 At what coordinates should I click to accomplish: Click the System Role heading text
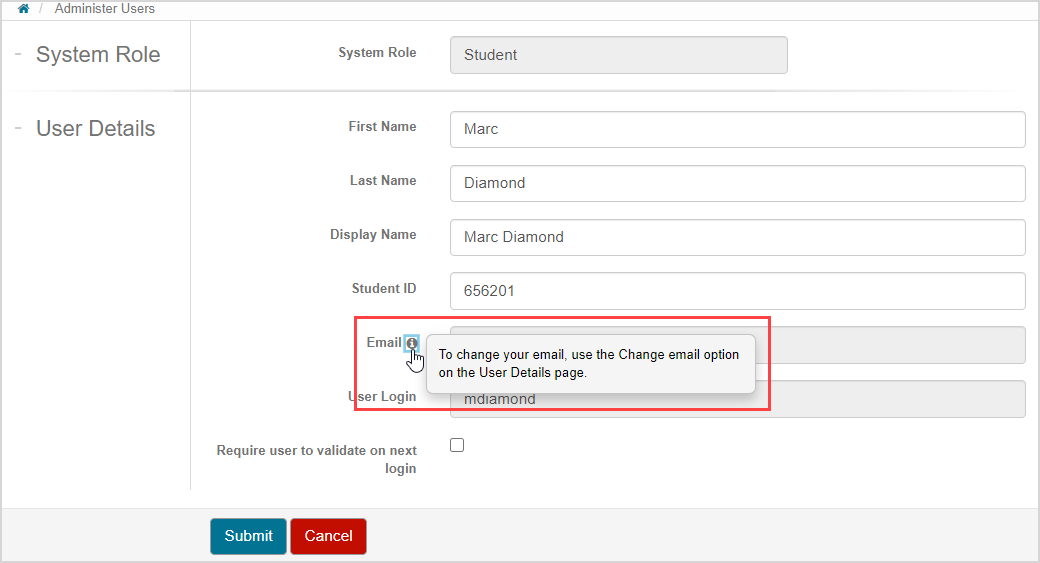[98, 55]
